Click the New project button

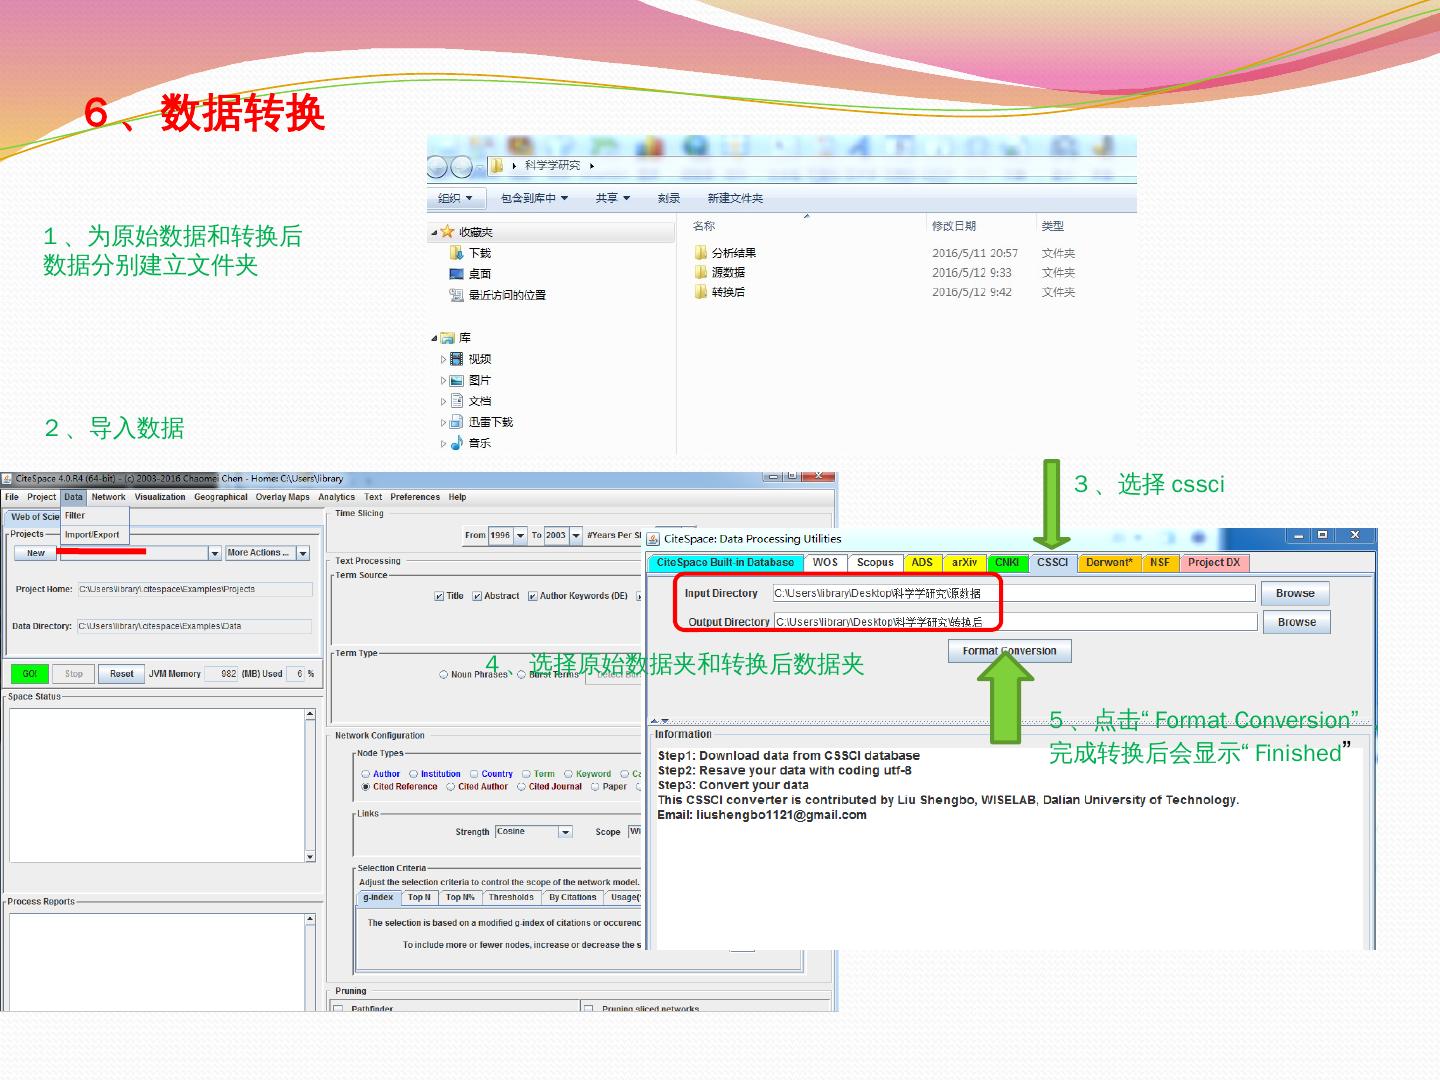tap(35, 553)
